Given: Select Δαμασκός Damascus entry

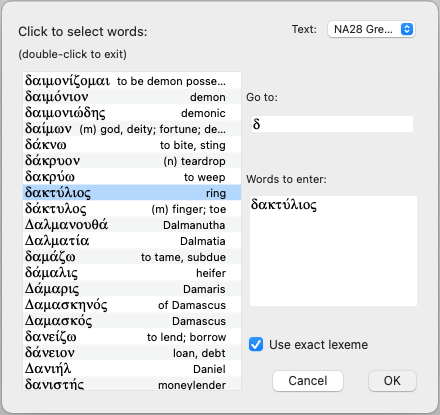Looking at the screenshot, I should coord(132,321).
